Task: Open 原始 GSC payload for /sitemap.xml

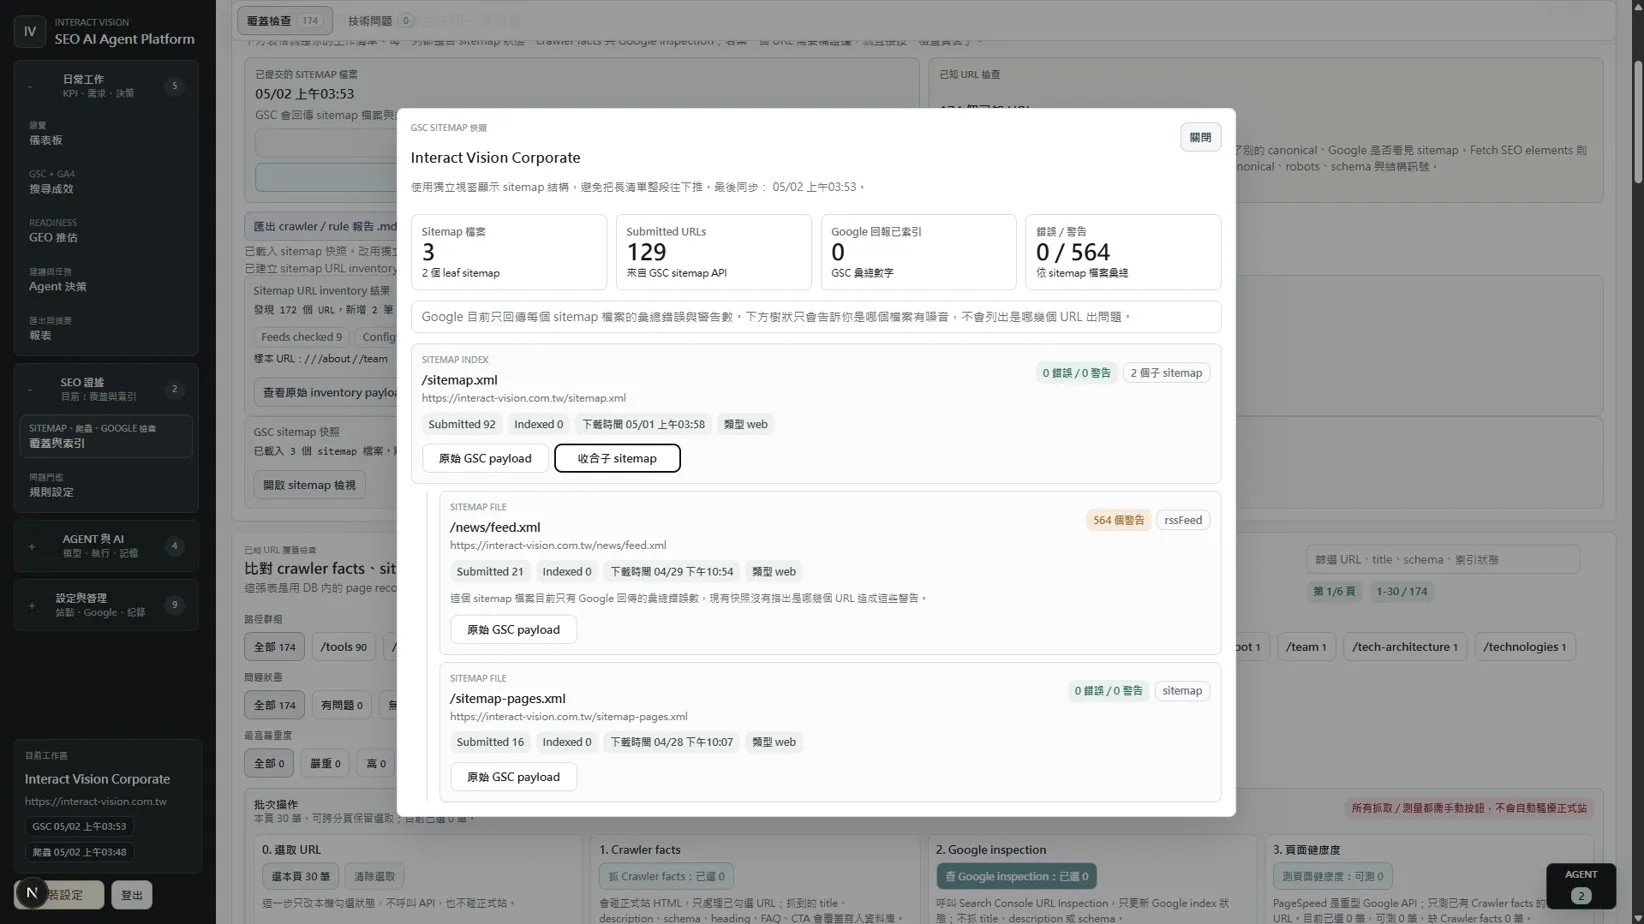Action: coord(485,458)
